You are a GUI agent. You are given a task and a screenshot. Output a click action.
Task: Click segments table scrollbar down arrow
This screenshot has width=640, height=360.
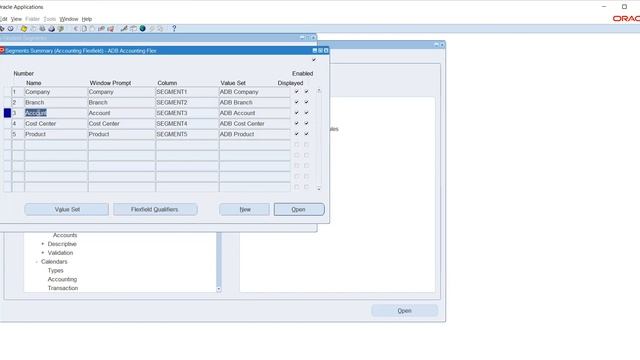(319, 188)
